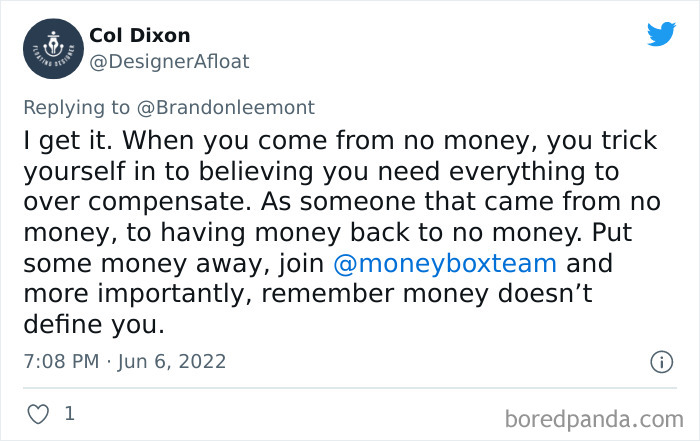Click the Twitter bird logo
This screenshot has height=441, width=700.
[x=661, y=34]
